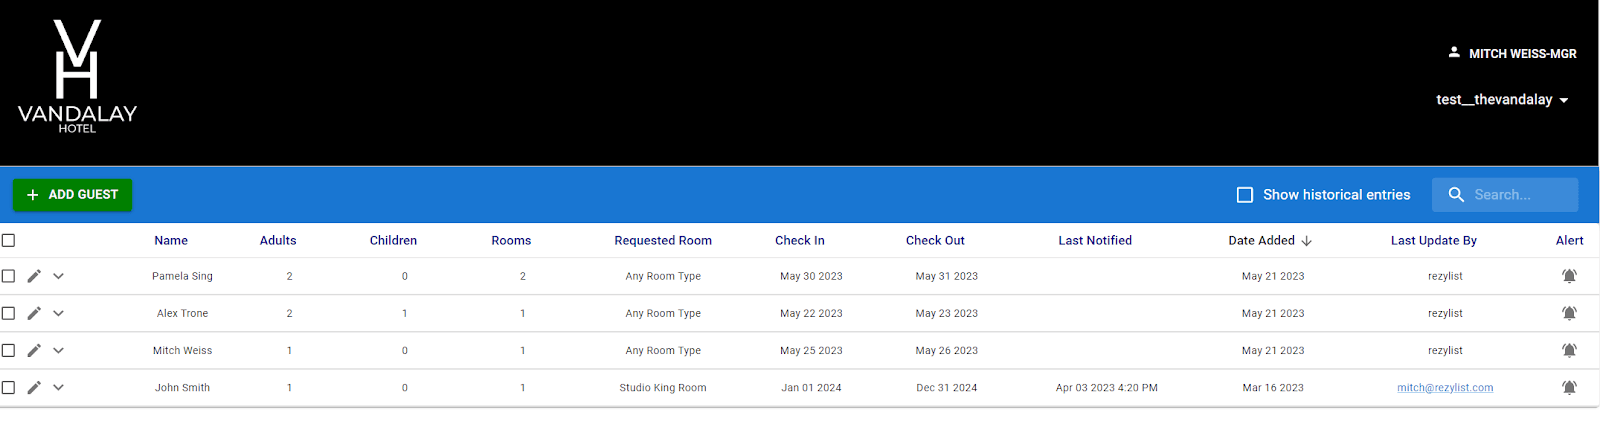Tick the select-all checkbox in header
This screenshot has width=1600, height=427.
point(8,240)
